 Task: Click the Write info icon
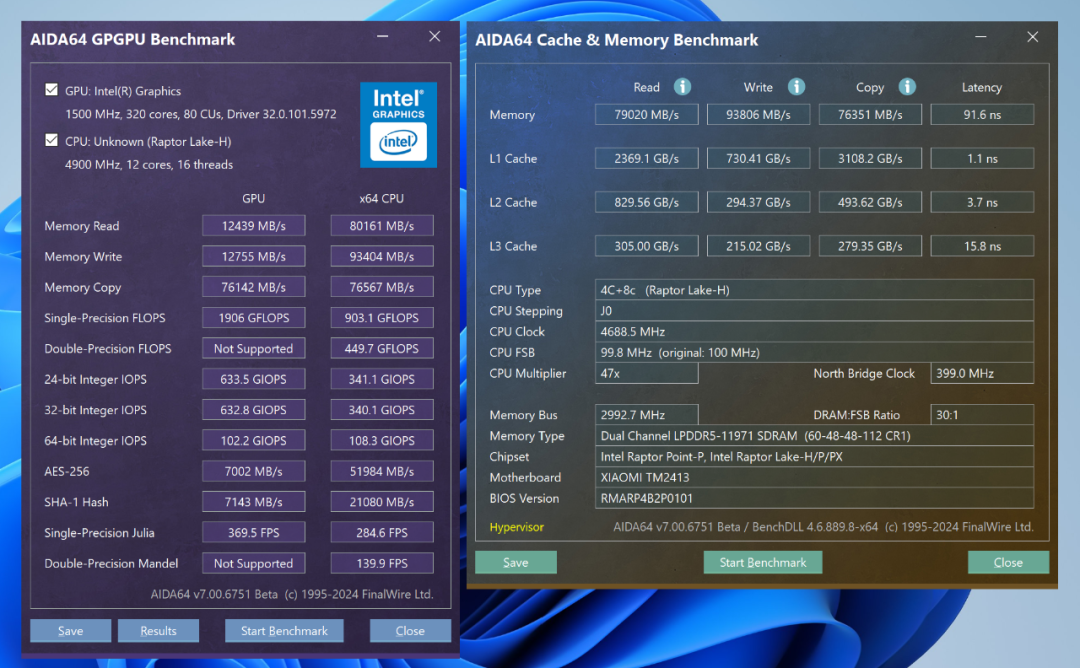click(796, 87)
